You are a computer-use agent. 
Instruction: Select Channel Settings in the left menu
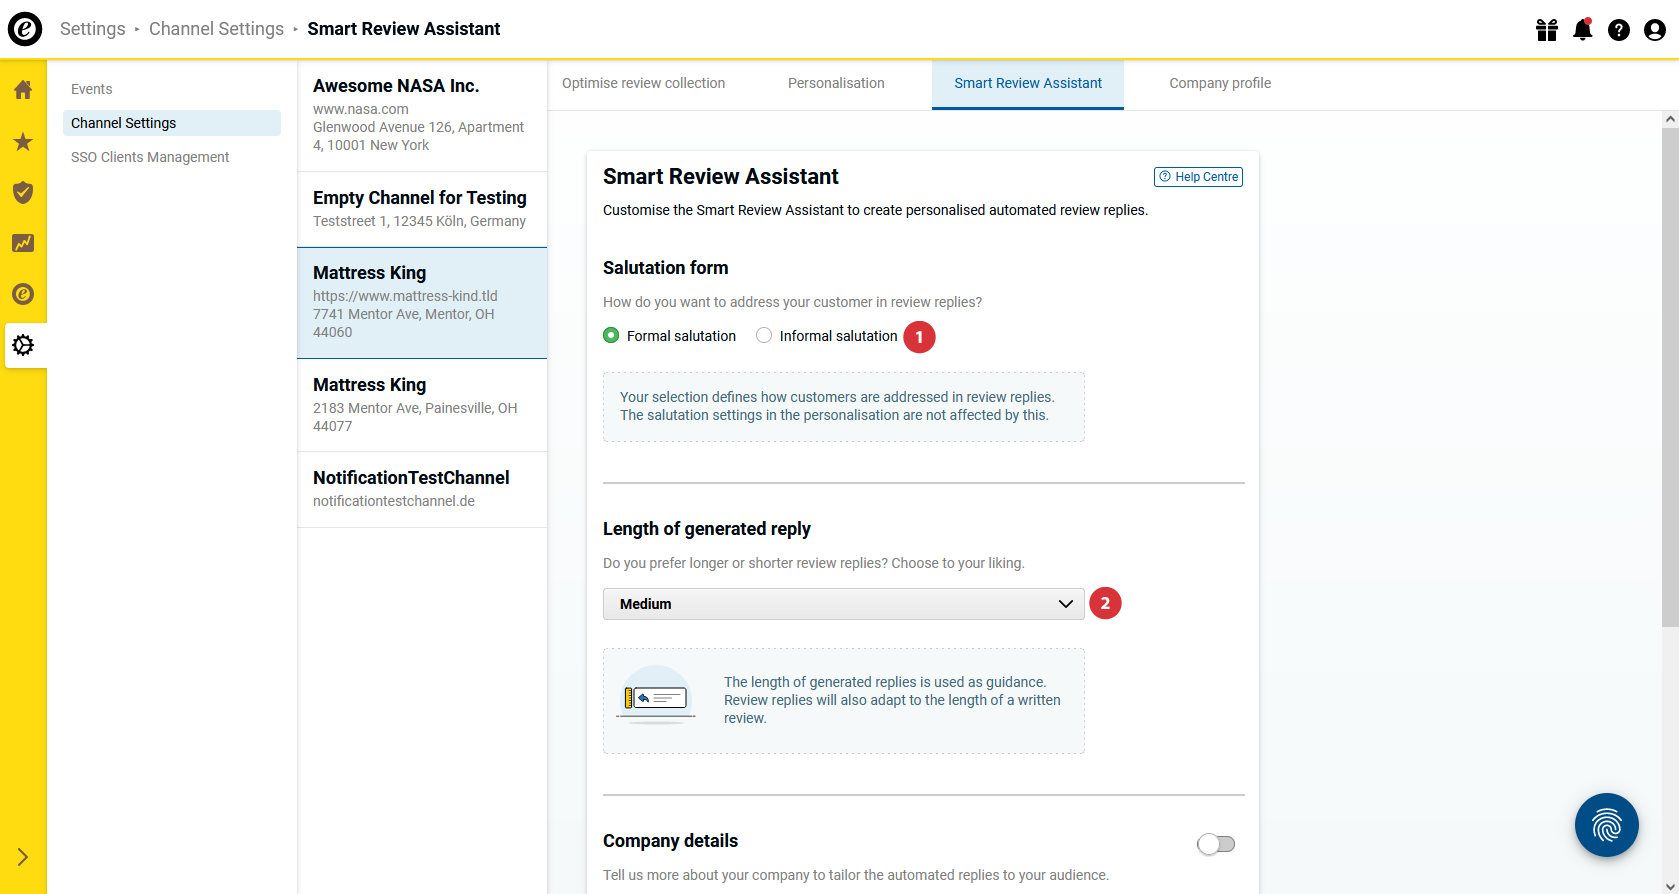click(x=172, y=123)
